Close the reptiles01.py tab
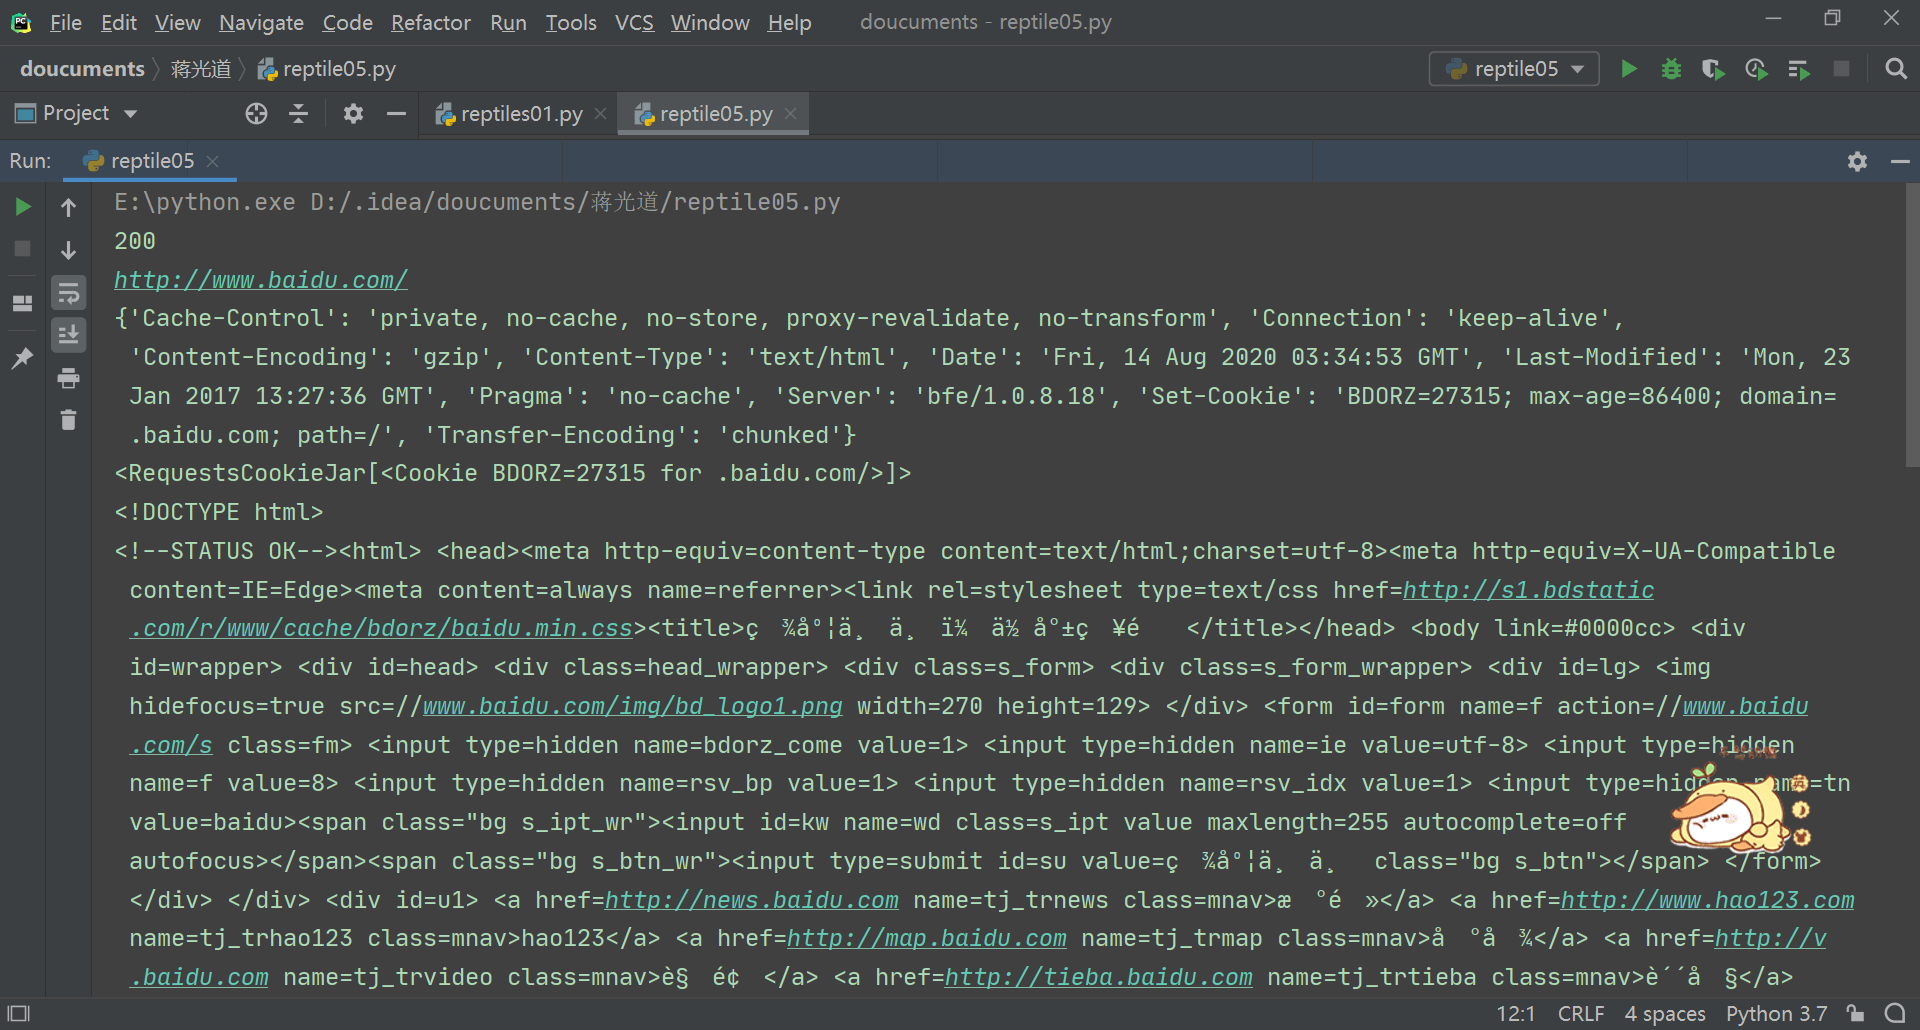The width and height of the screenshot is (1920, 1030). pos(600,114)
